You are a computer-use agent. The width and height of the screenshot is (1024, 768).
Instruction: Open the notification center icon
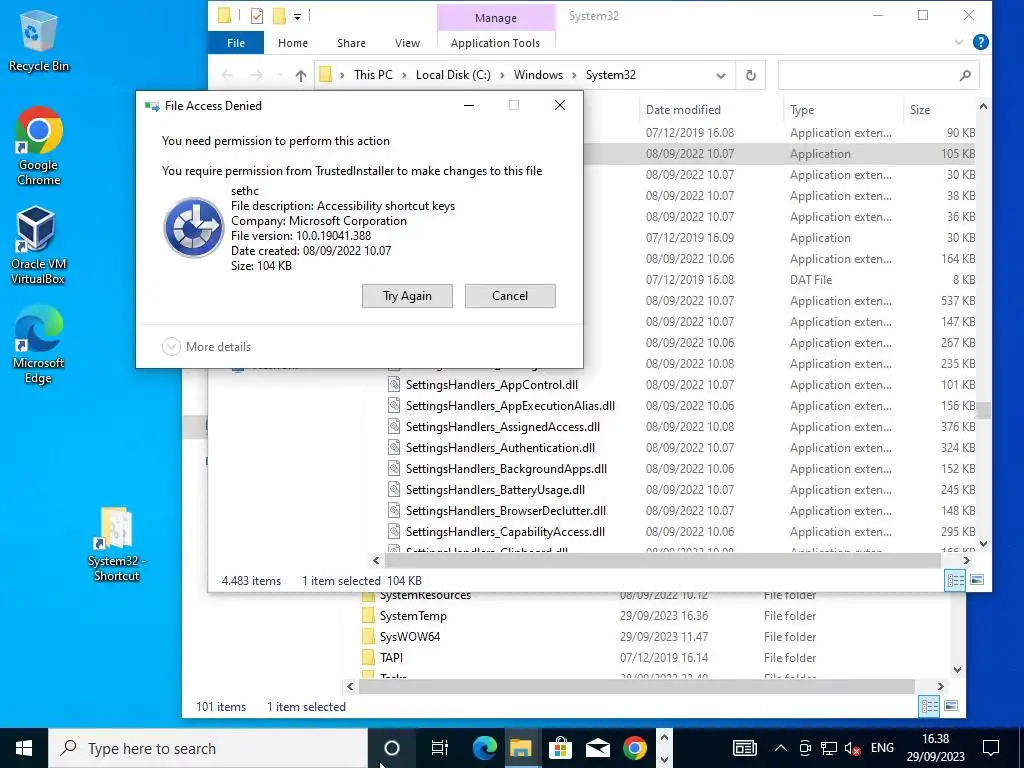click(x=991, y=748)
